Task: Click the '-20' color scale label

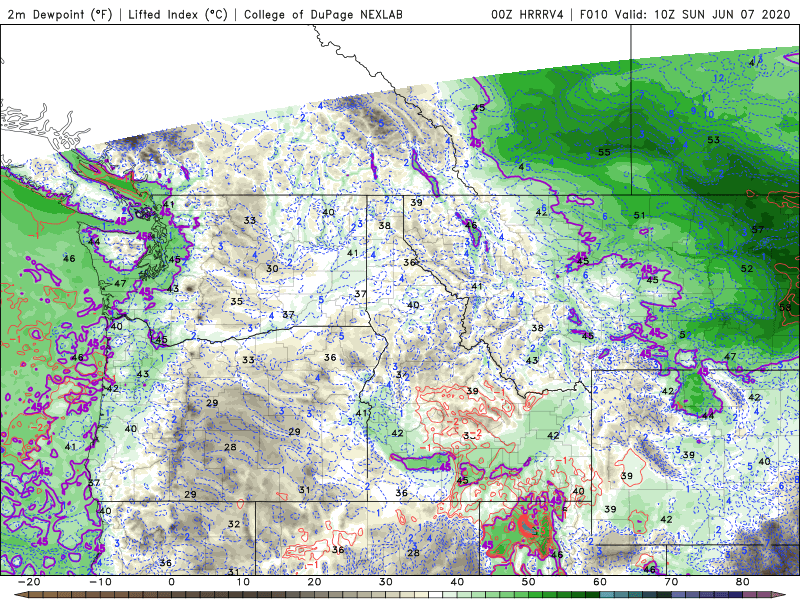Action: pyautogui.click(x=29, y=582)
